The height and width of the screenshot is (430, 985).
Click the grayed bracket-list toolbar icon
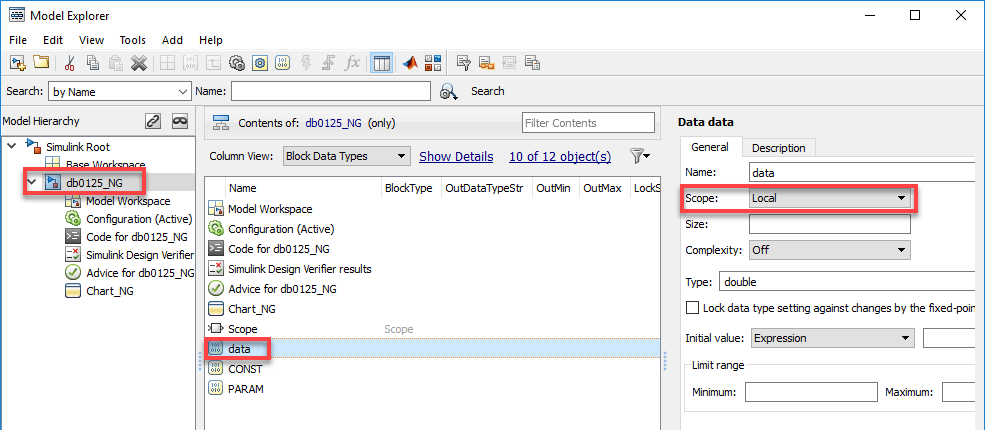(x=509, y=63)
